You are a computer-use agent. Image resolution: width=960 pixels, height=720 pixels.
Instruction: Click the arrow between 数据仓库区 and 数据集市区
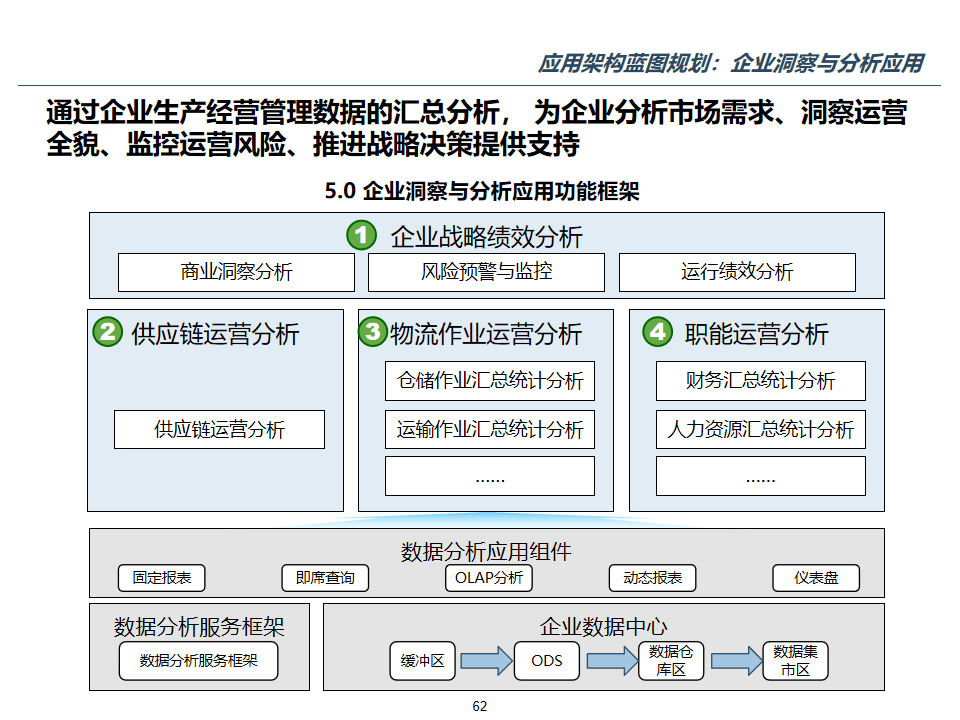tap(737, 661)
